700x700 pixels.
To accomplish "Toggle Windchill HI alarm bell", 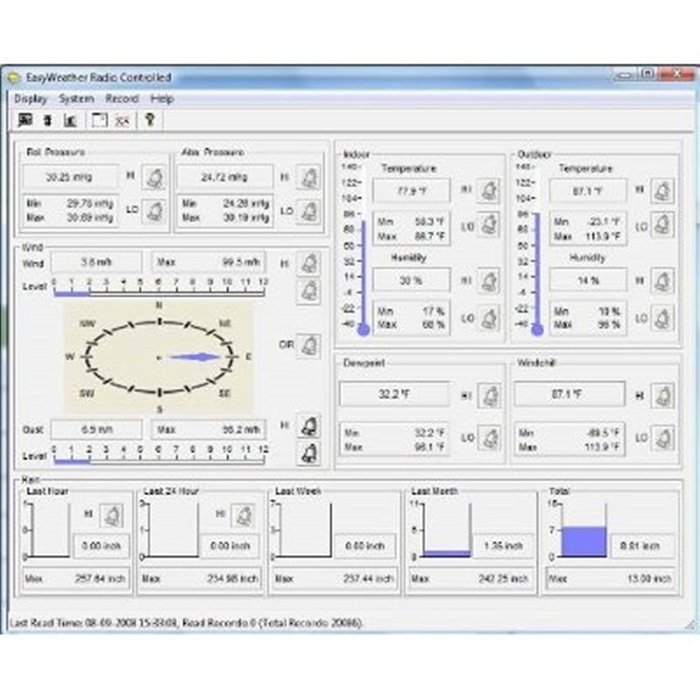I will [x=662, y=396].
